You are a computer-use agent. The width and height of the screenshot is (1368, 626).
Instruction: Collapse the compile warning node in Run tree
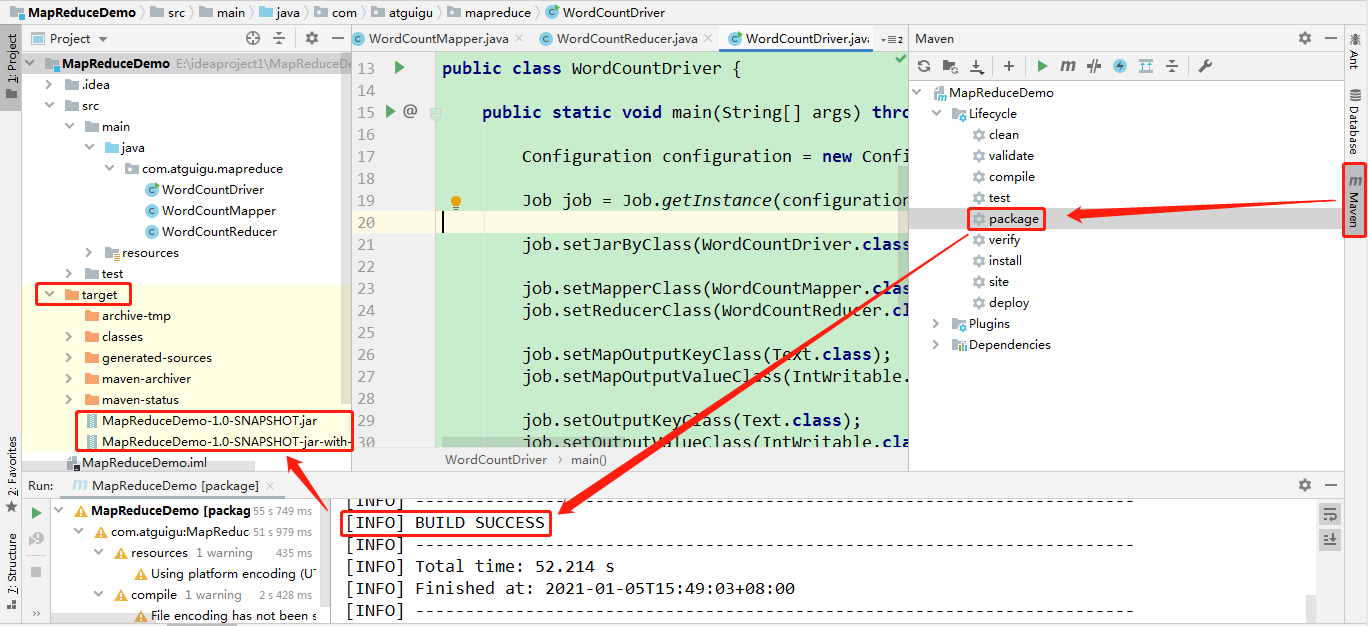[x=100, y=595]
